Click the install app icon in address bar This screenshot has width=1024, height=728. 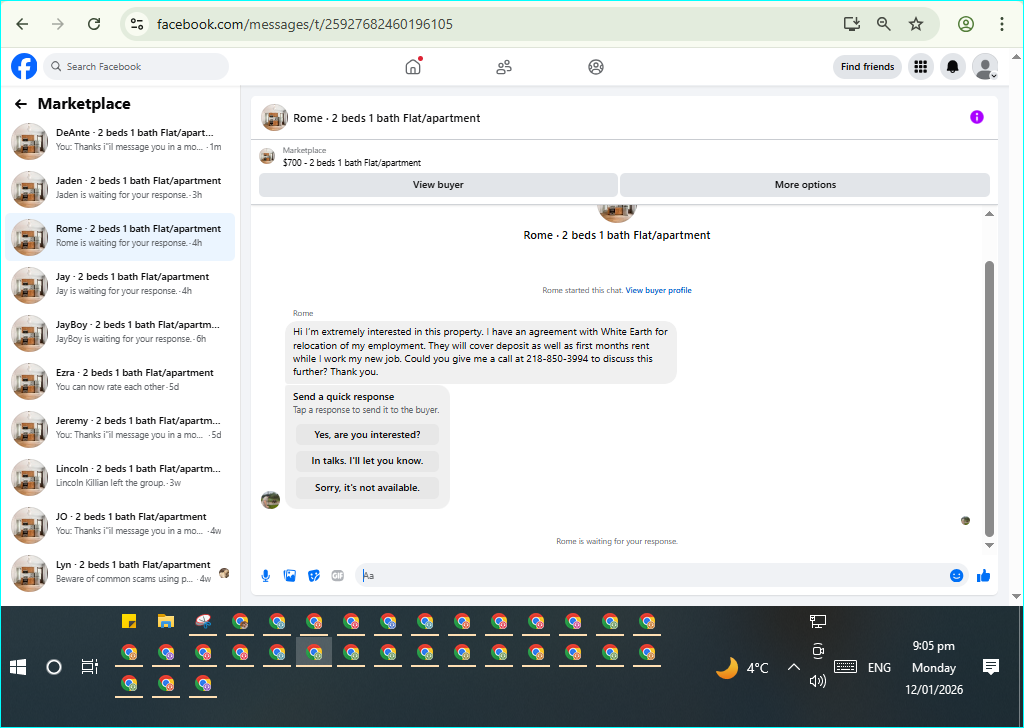[852, 24]
